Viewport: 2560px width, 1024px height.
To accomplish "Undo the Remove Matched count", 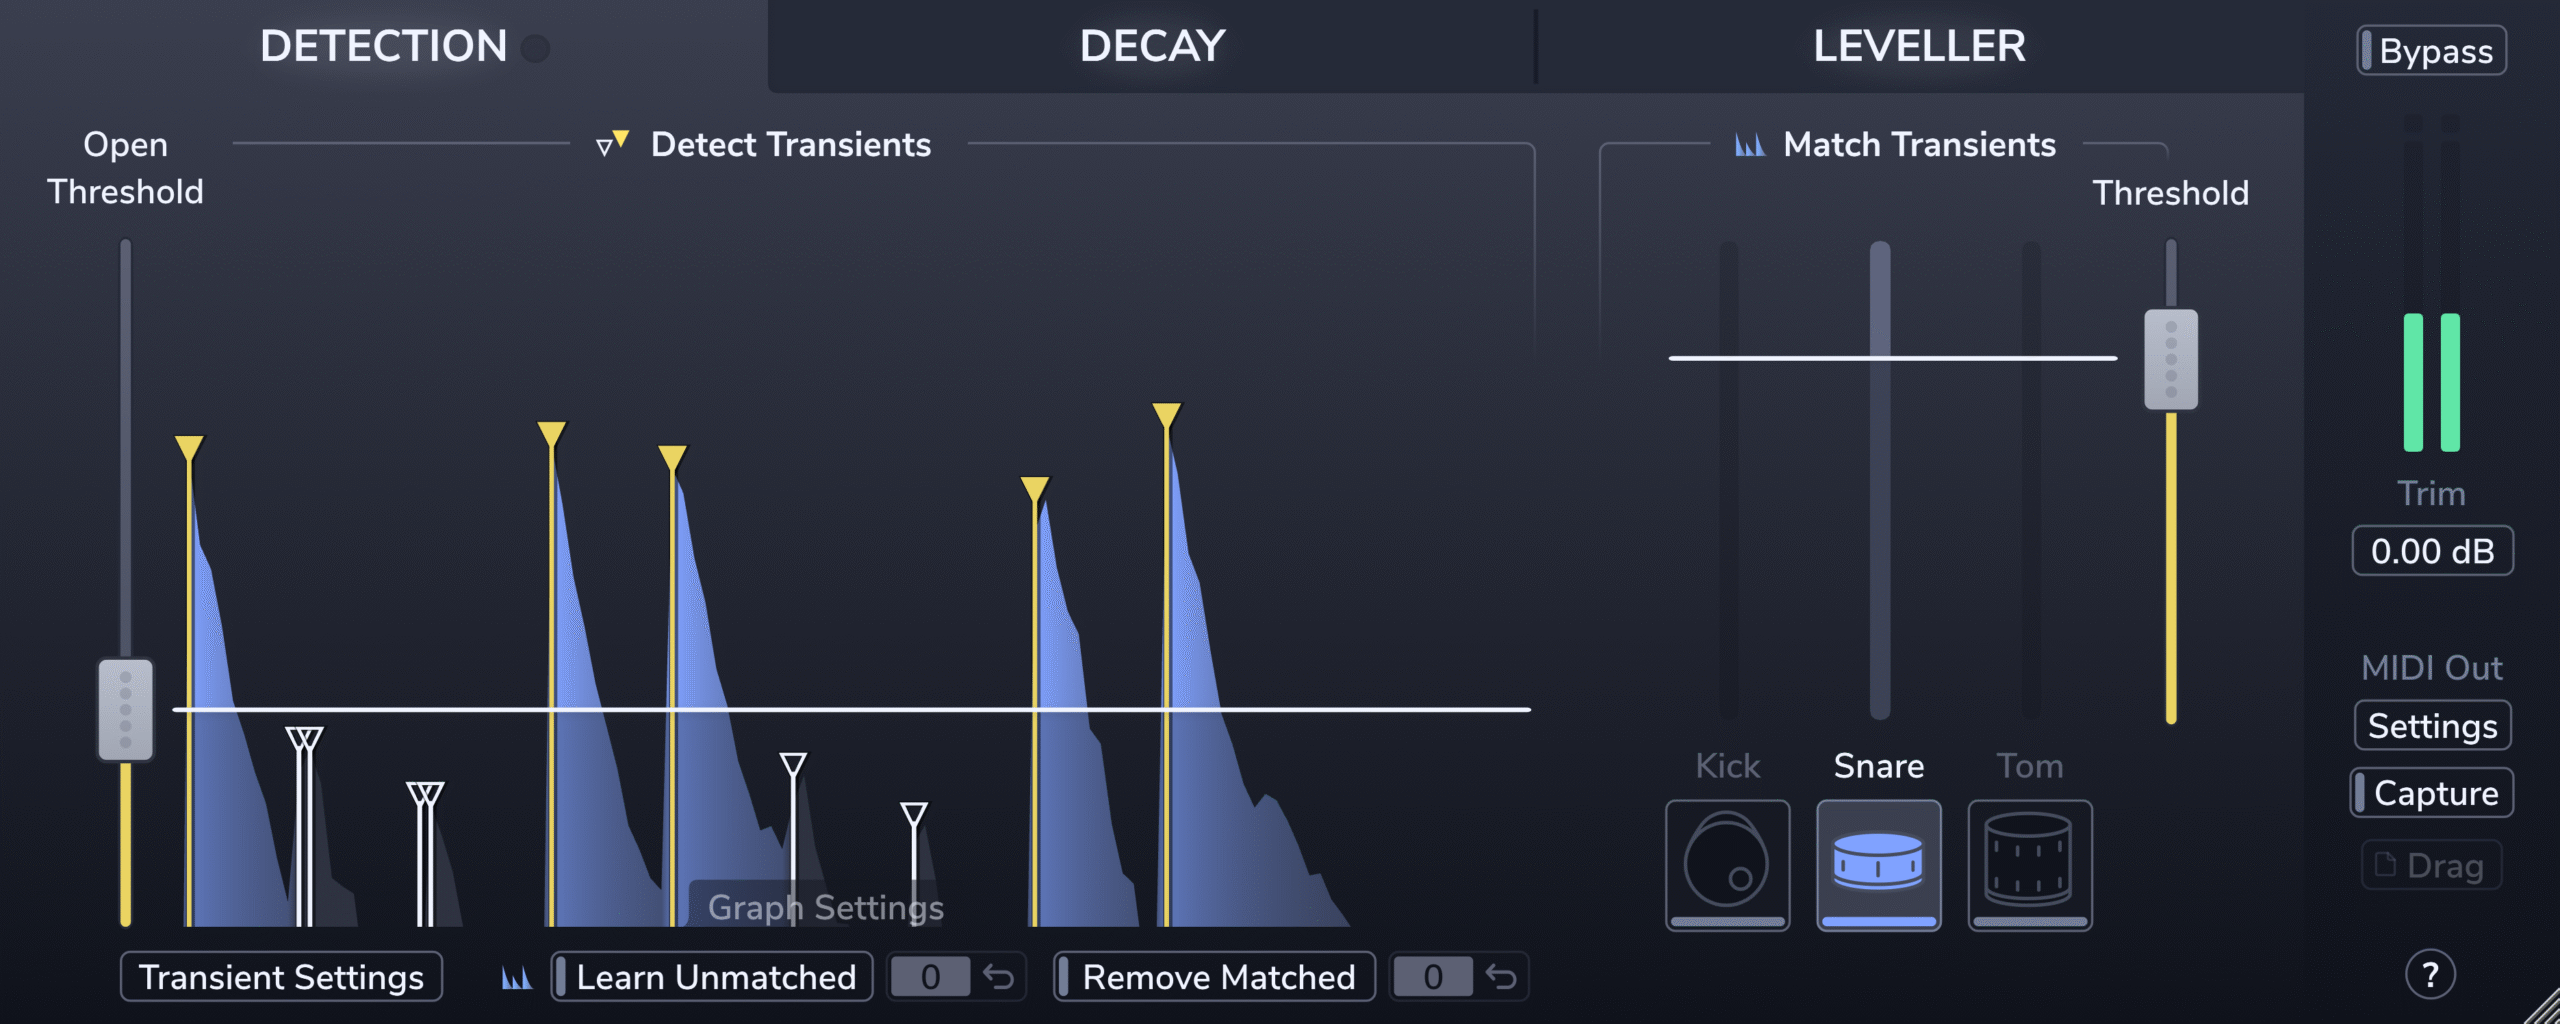I will (x=1501, y=976).
